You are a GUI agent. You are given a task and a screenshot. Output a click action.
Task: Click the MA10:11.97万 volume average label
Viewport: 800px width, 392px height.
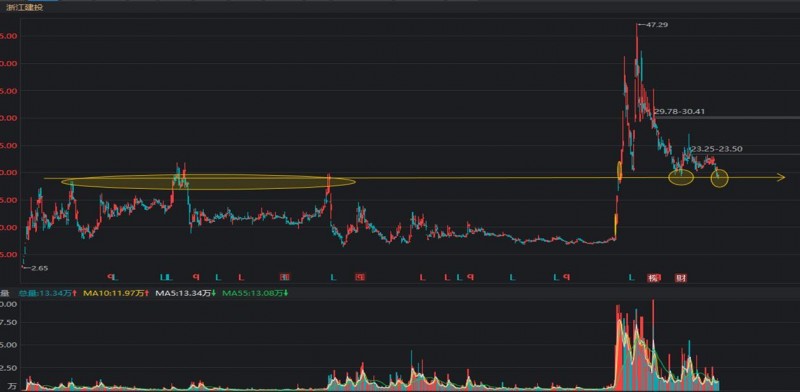(116, 293)
